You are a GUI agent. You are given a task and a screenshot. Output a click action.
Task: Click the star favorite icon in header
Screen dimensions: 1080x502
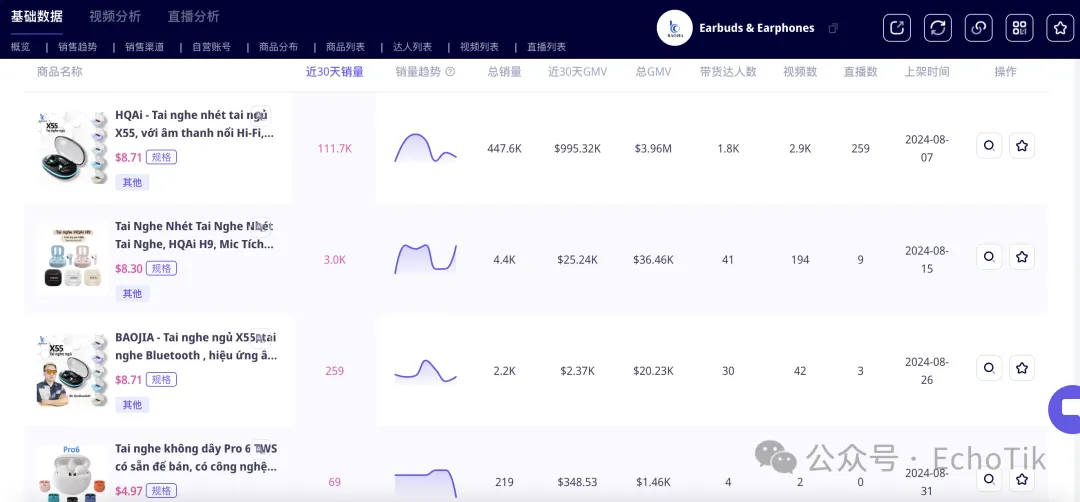click(1060, 27)
